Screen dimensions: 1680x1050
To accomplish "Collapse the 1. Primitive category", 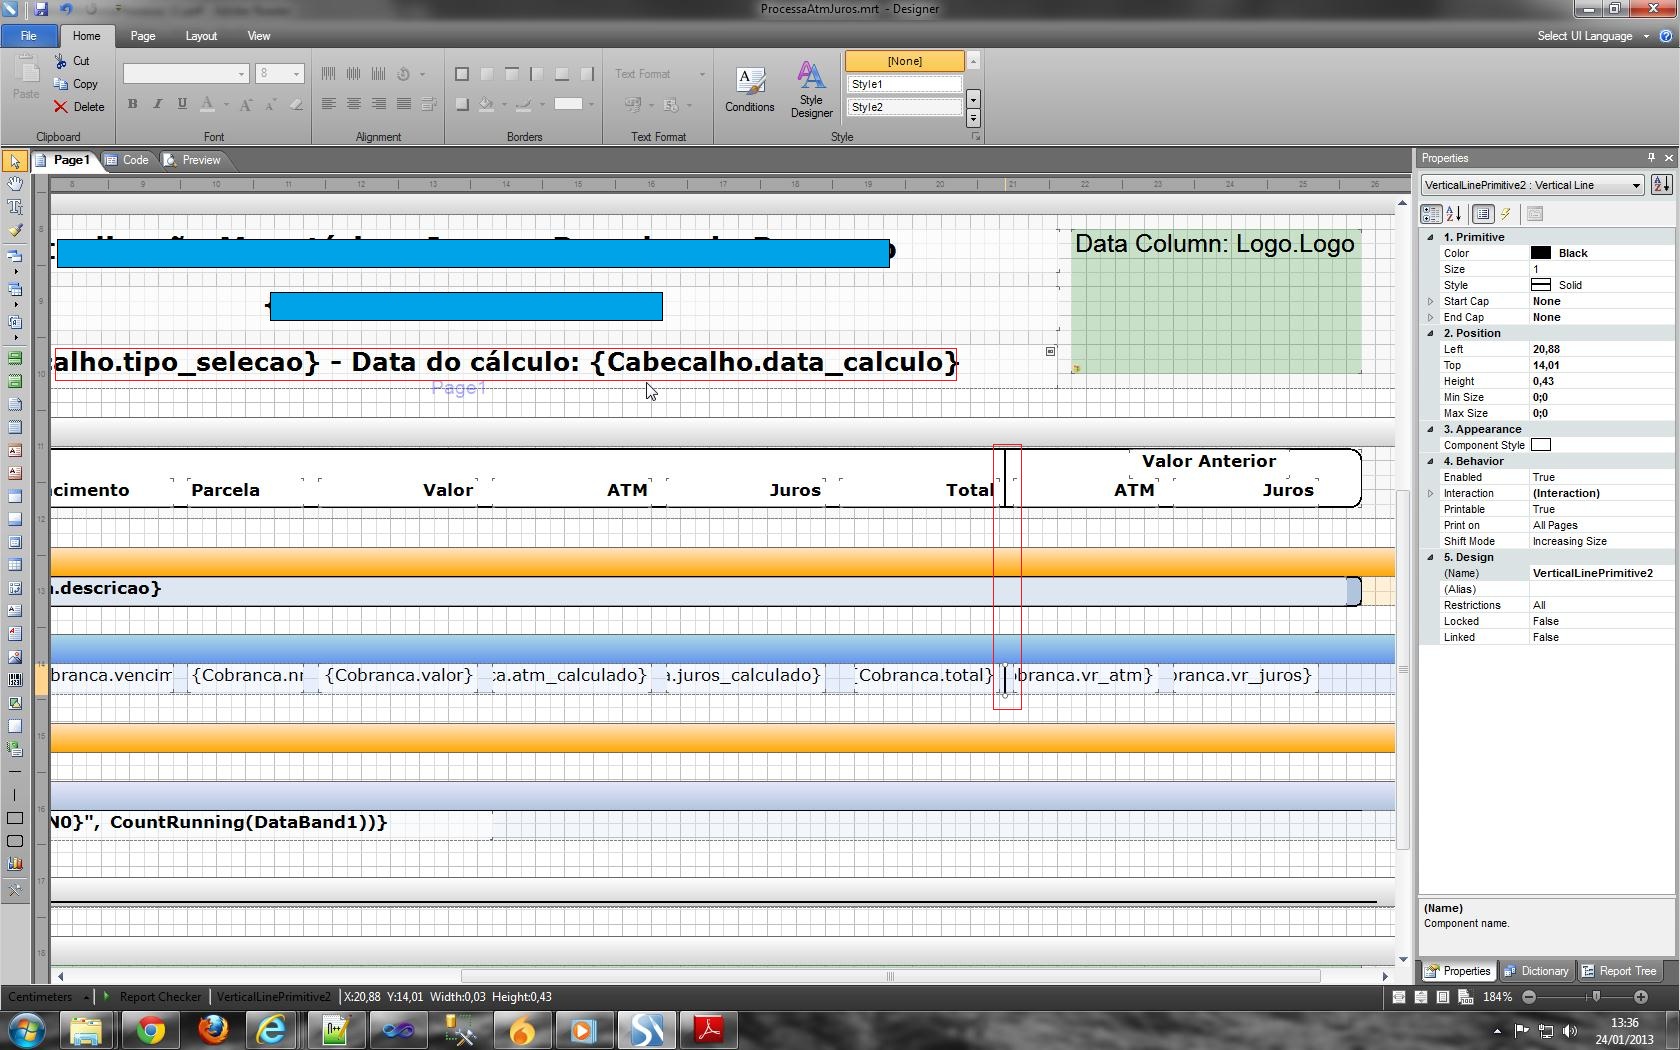I will [1430, 237].
